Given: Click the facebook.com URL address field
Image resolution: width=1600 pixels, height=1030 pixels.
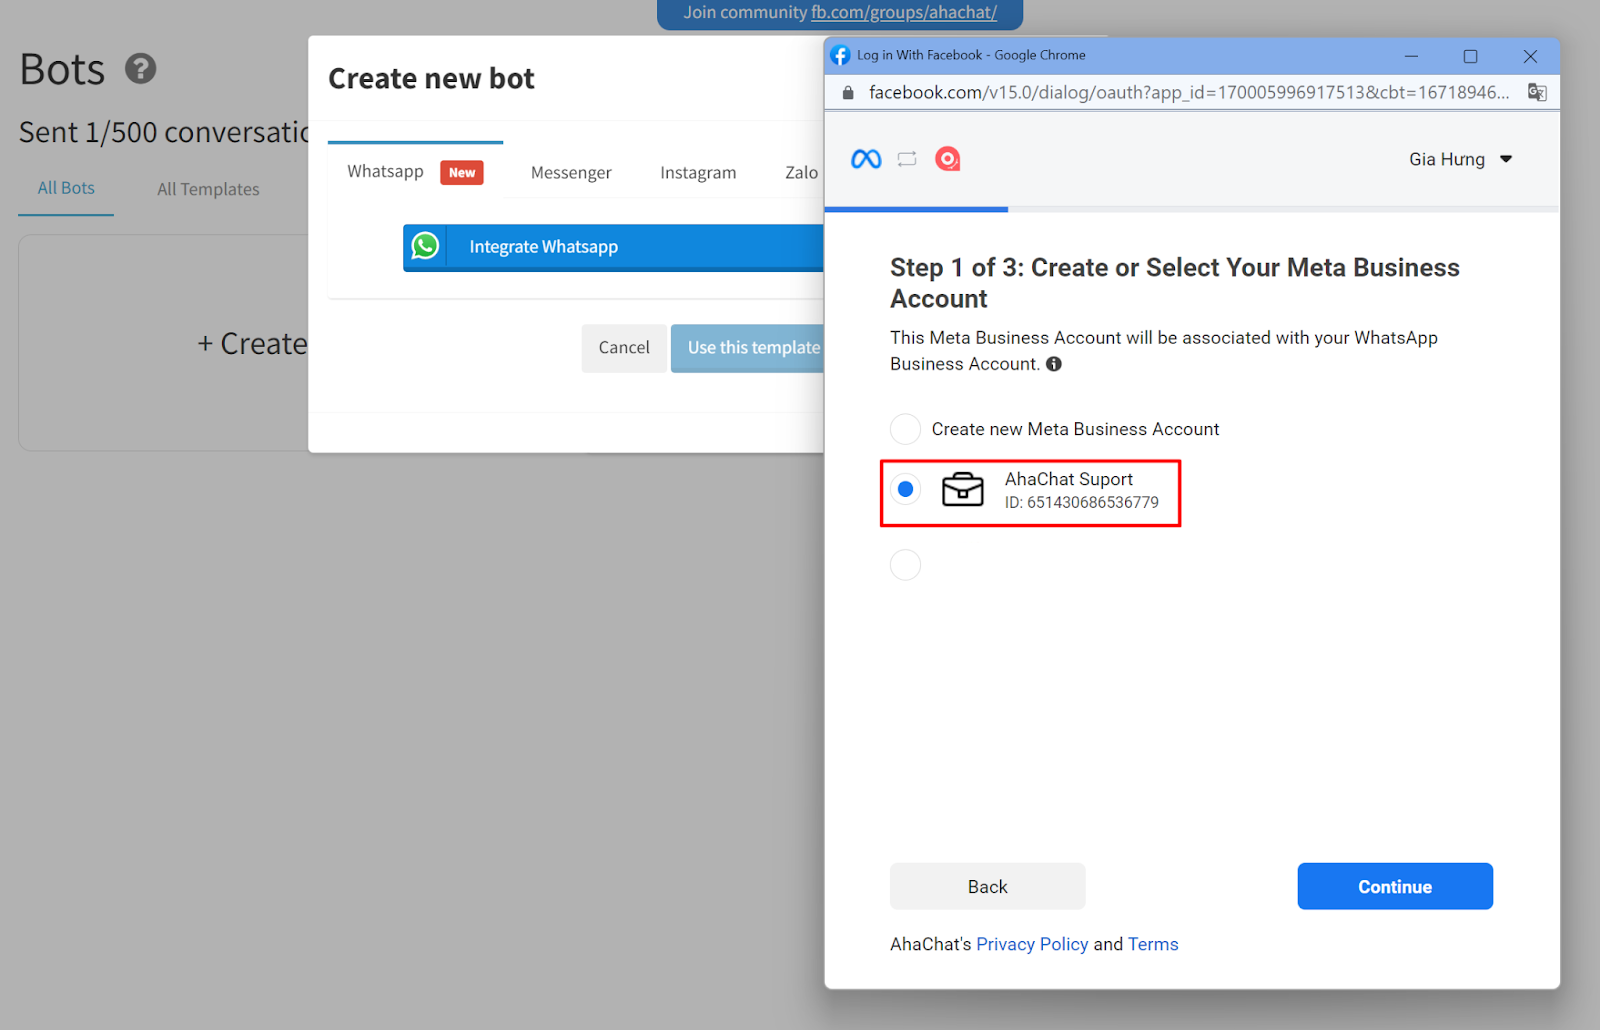Looking at the screenshot, I should pos(1189,92).
